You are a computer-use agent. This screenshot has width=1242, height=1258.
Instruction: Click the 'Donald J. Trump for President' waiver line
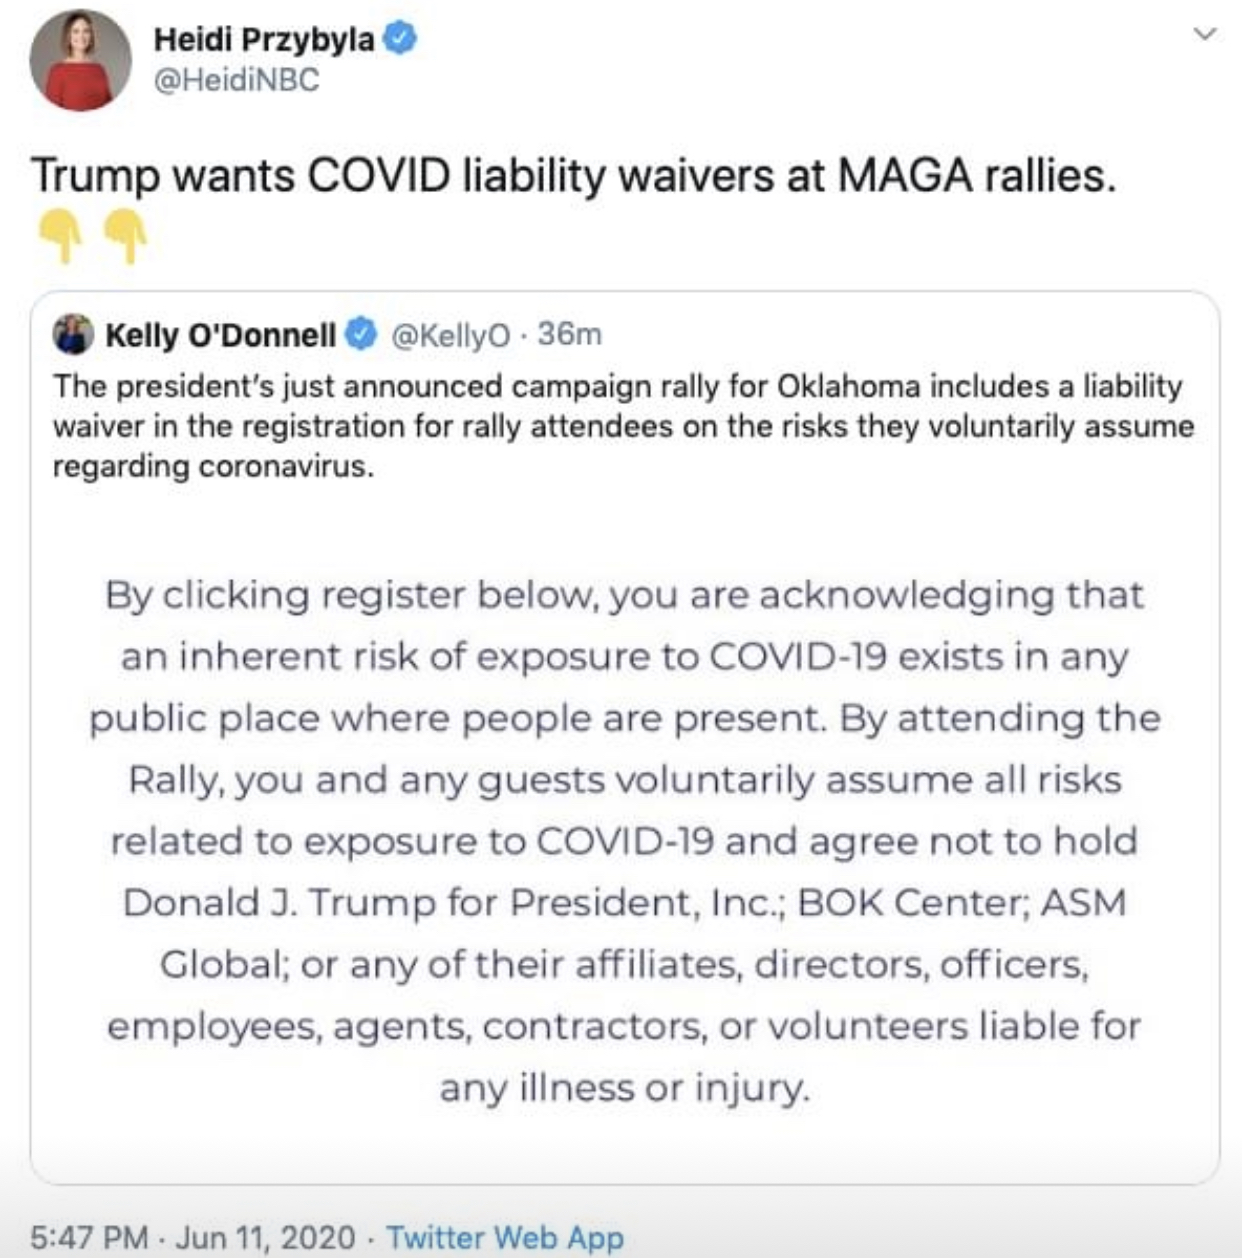coord(624,903)
